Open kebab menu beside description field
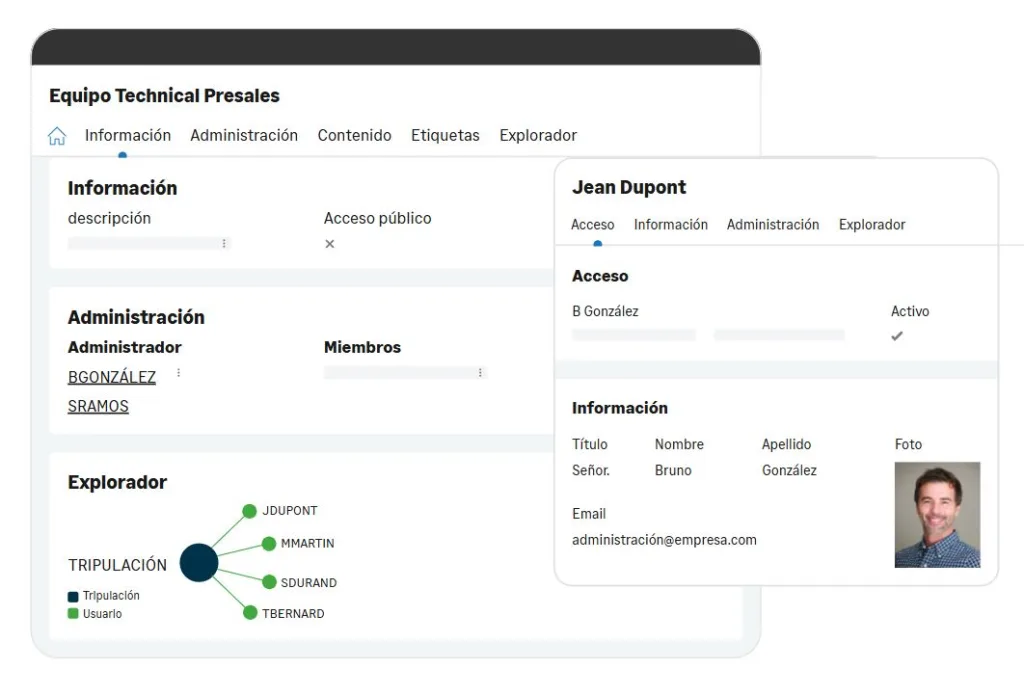The height and width of the screenshot is (696, 1024). click(224, 244)
